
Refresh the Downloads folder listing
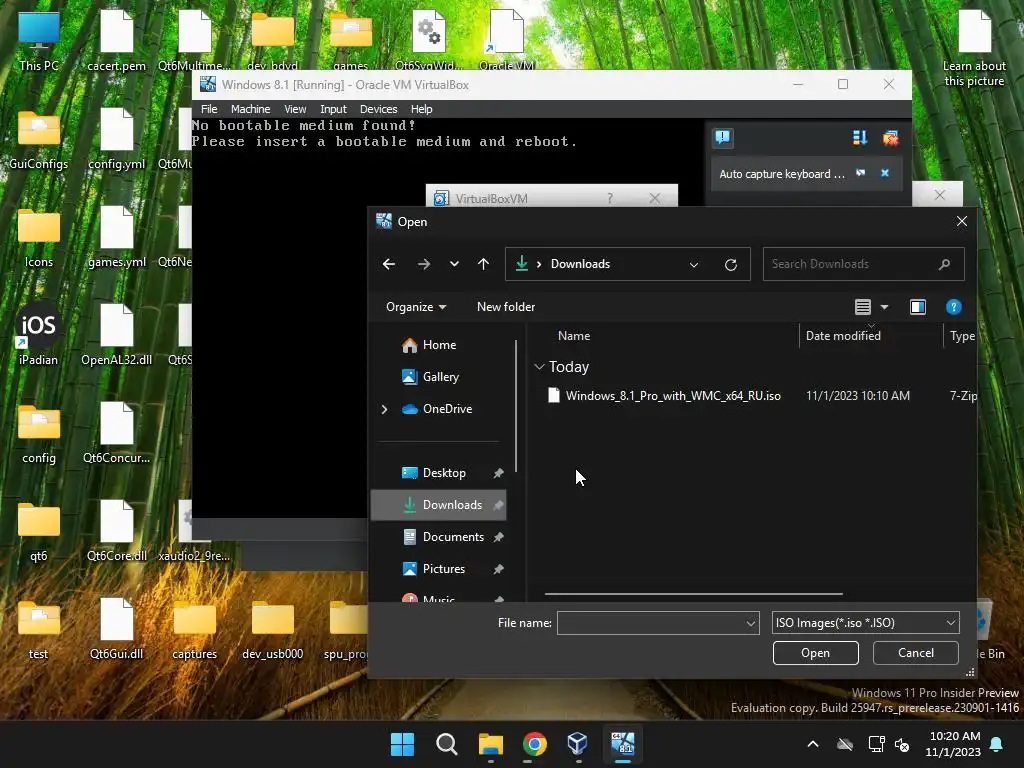(x=731, y=264)
